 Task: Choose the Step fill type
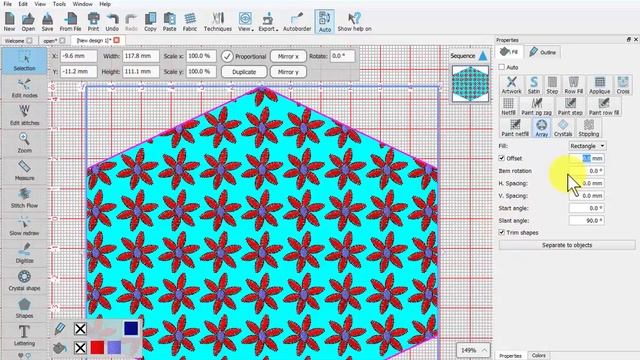552,85
